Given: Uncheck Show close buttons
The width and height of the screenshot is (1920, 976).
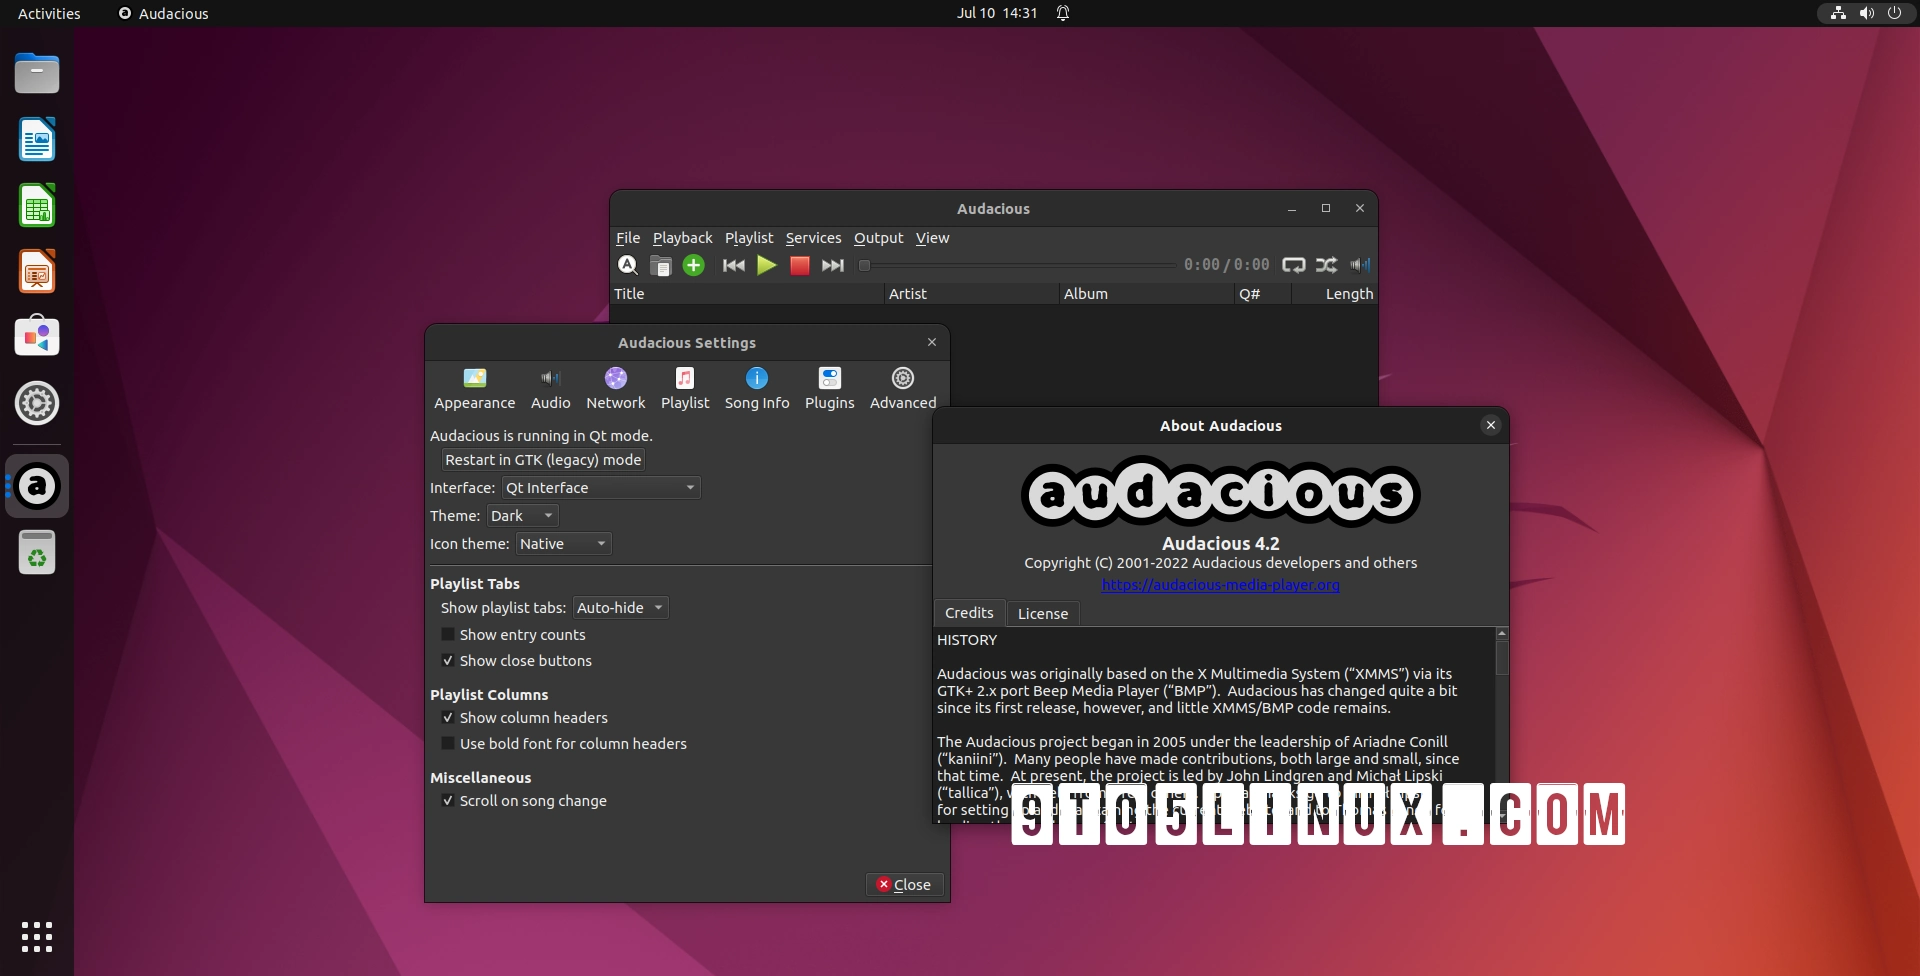Looking at the screenshot, I should 448,660.
